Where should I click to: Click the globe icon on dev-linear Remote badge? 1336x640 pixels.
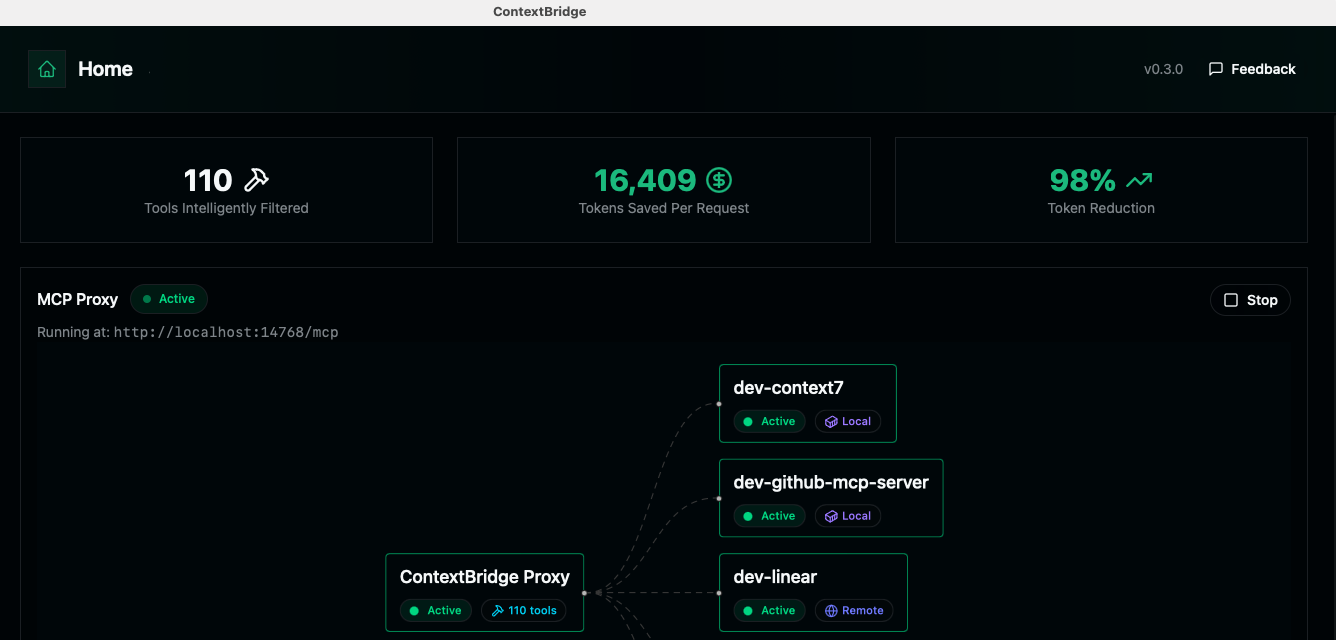(831, 610)
